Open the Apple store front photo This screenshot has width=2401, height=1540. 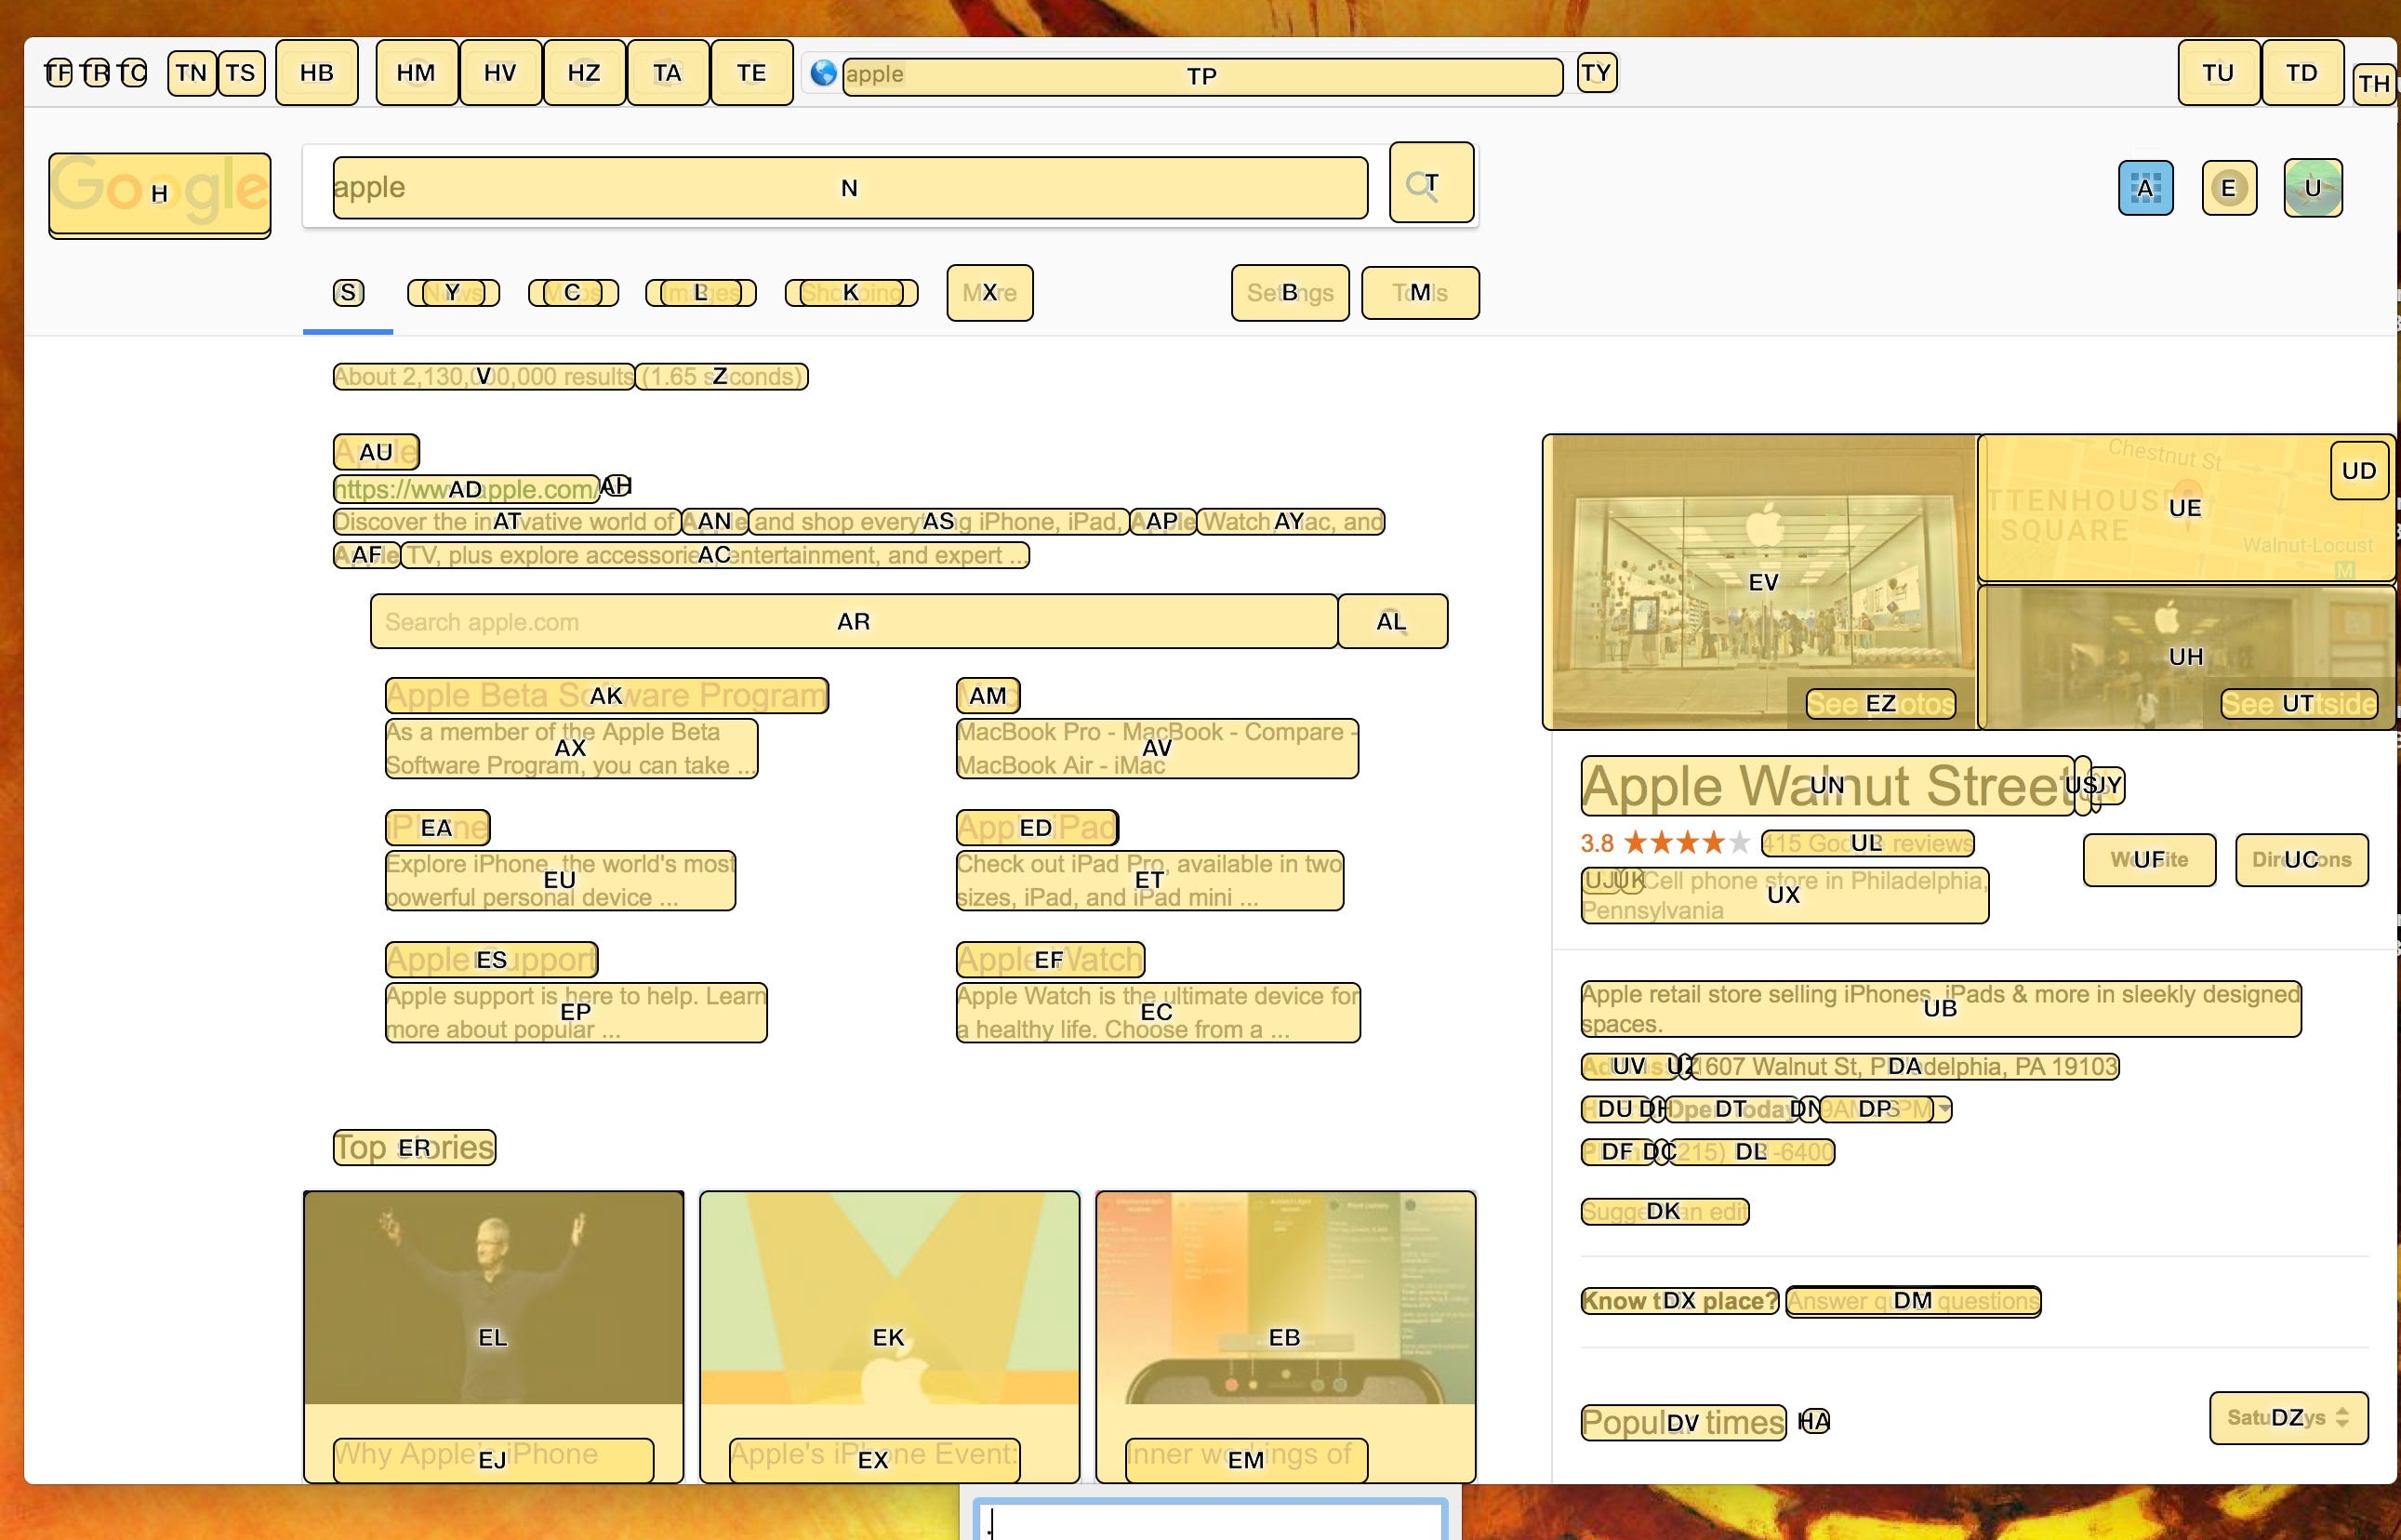tap(1761, 581)
